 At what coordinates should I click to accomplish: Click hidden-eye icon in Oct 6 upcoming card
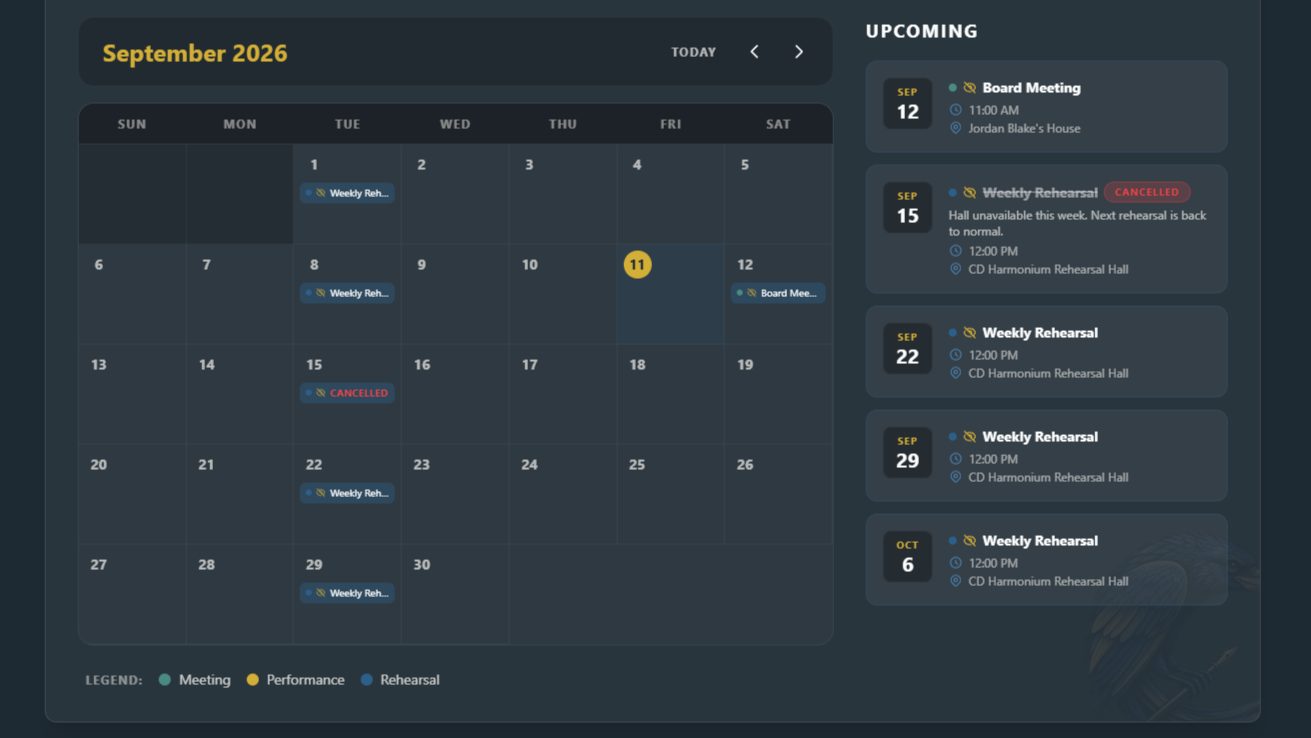969,541
